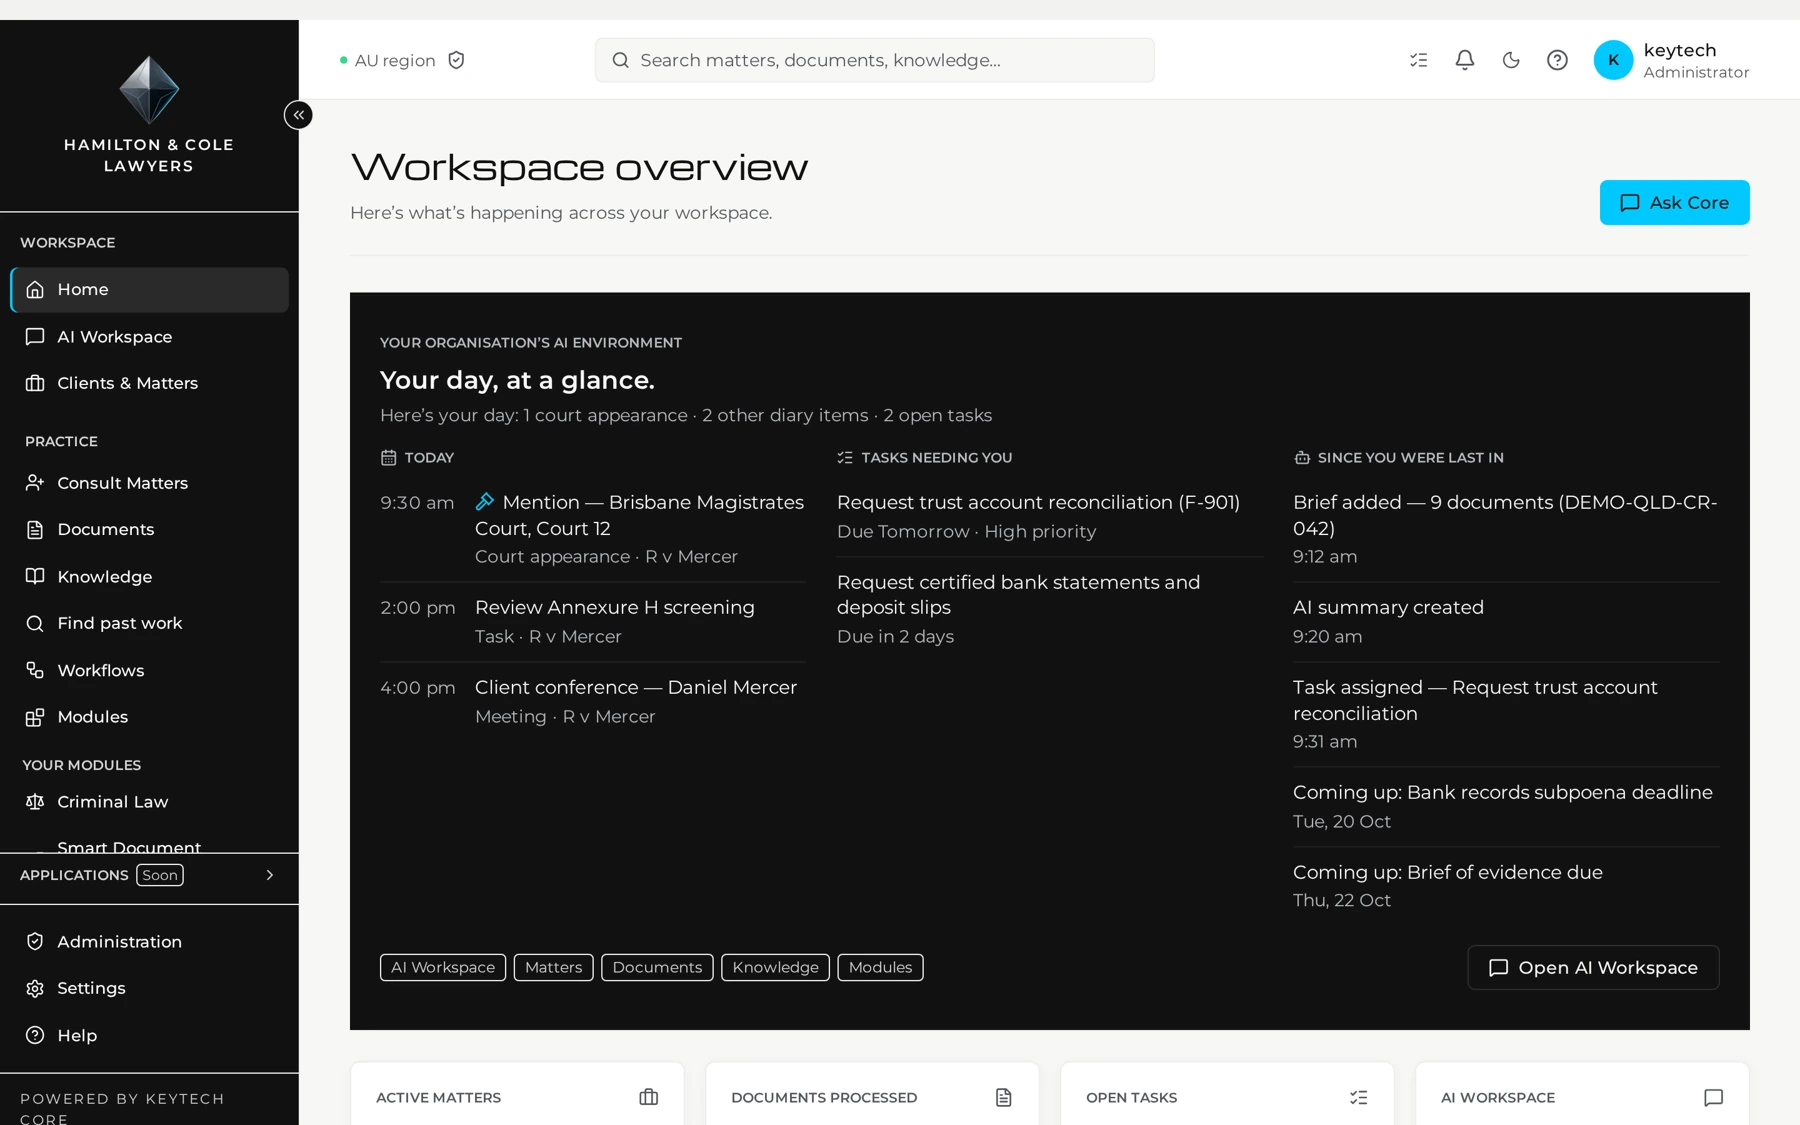Open Coming up: Bank records subpoena deadline
1800x1125 pixels.
click(1506, 806)
